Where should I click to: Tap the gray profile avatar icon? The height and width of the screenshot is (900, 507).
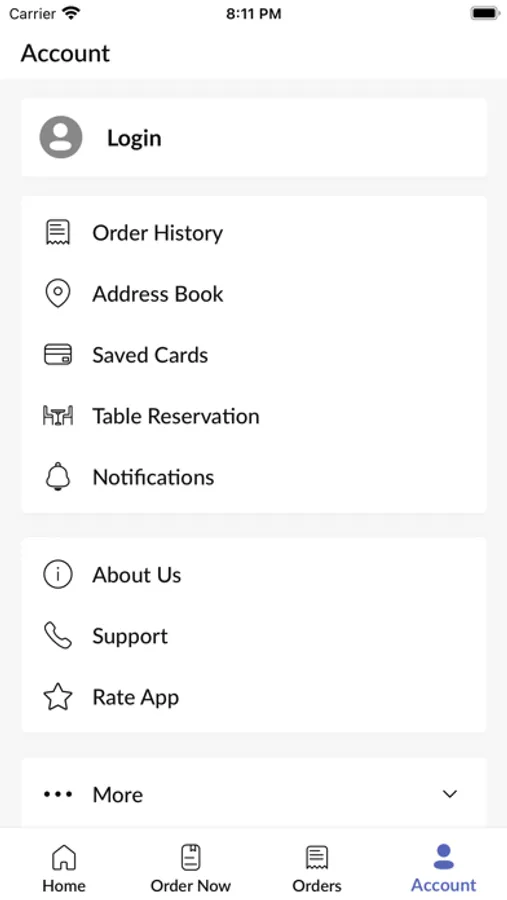(61, 137)
